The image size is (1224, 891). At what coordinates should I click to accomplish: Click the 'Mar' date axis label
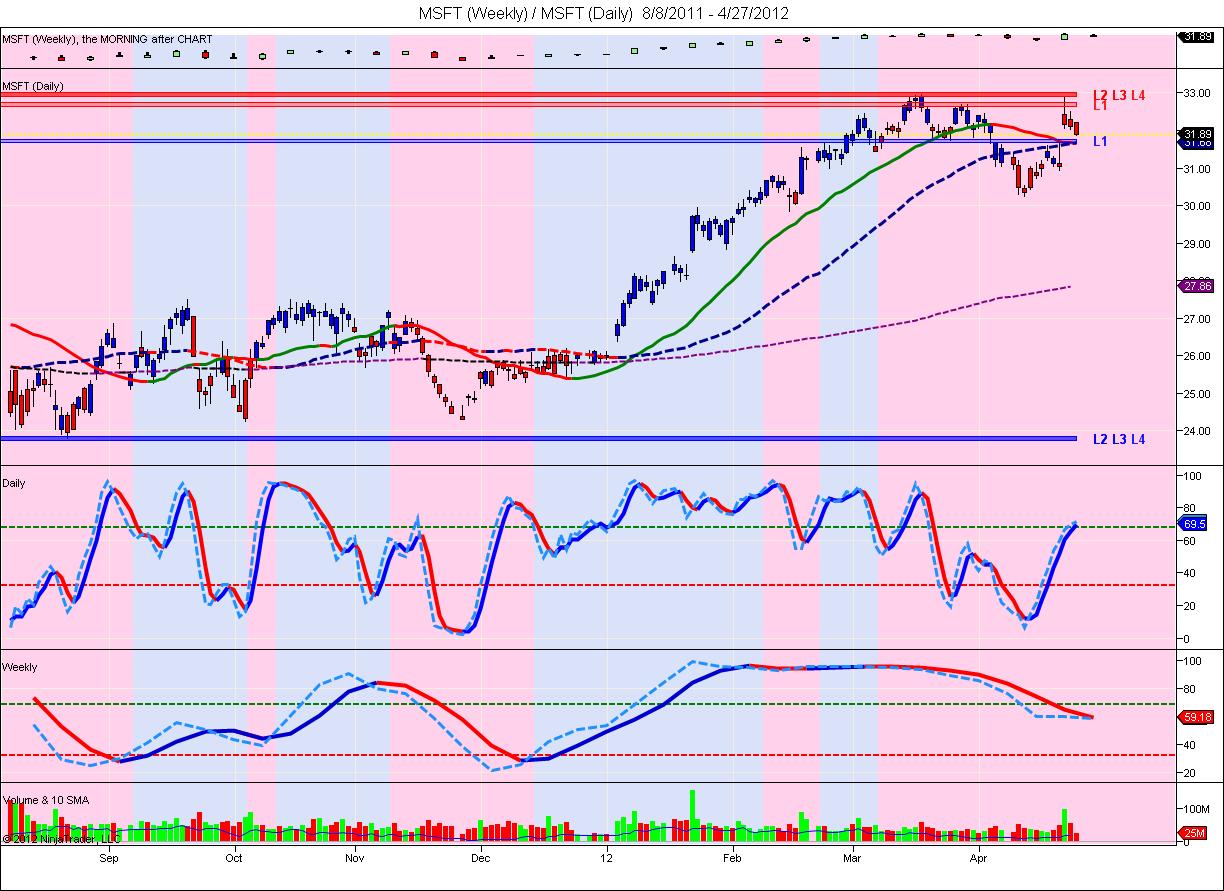click(x=853, y=858)
